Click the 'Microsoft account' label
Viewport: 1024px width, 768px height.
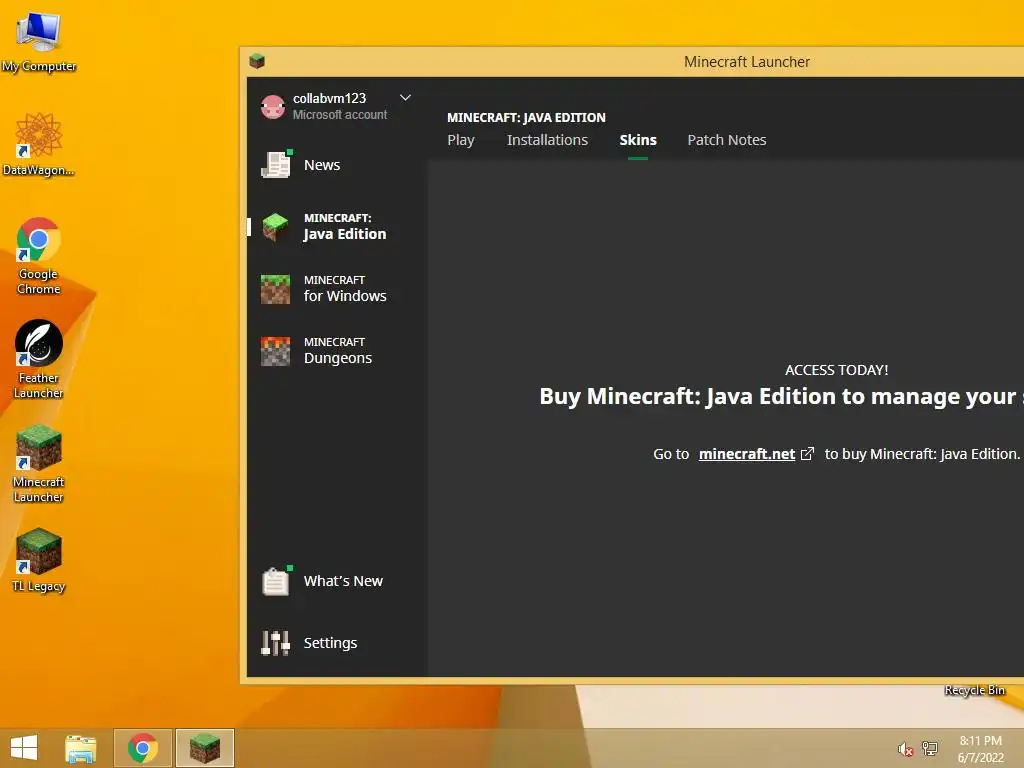pyautogui.click(x=340, y=115)
